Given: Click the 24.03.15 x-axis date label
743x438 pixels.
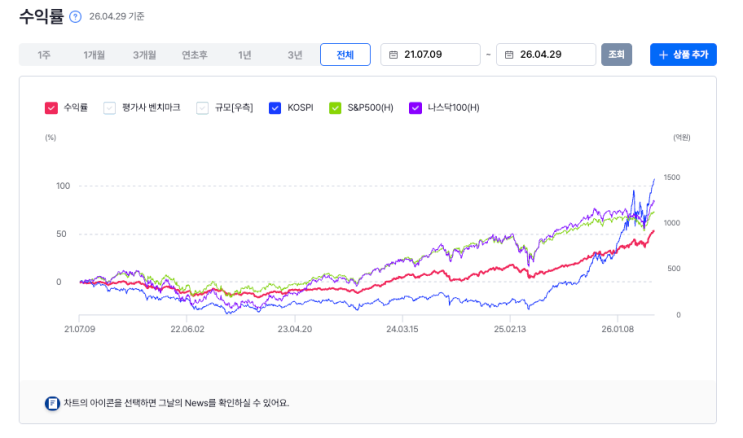Looking at the screenshot, I should (x=402, y=329).
